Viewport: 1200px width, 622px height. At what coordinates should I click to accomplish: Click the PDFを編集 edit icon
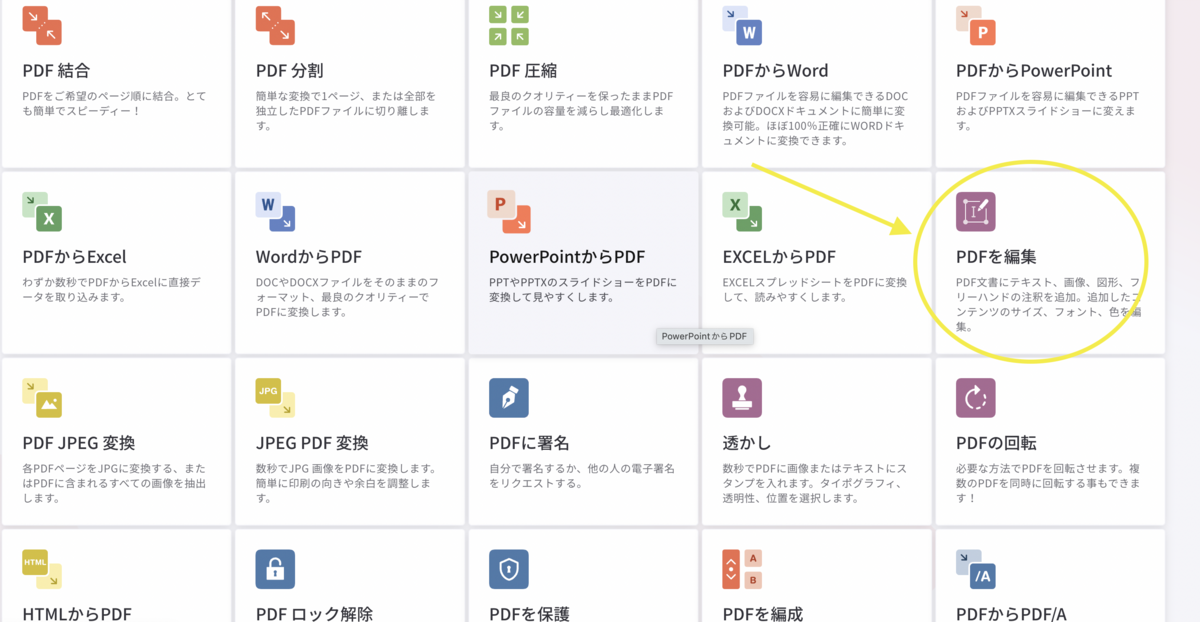[975, 211]
